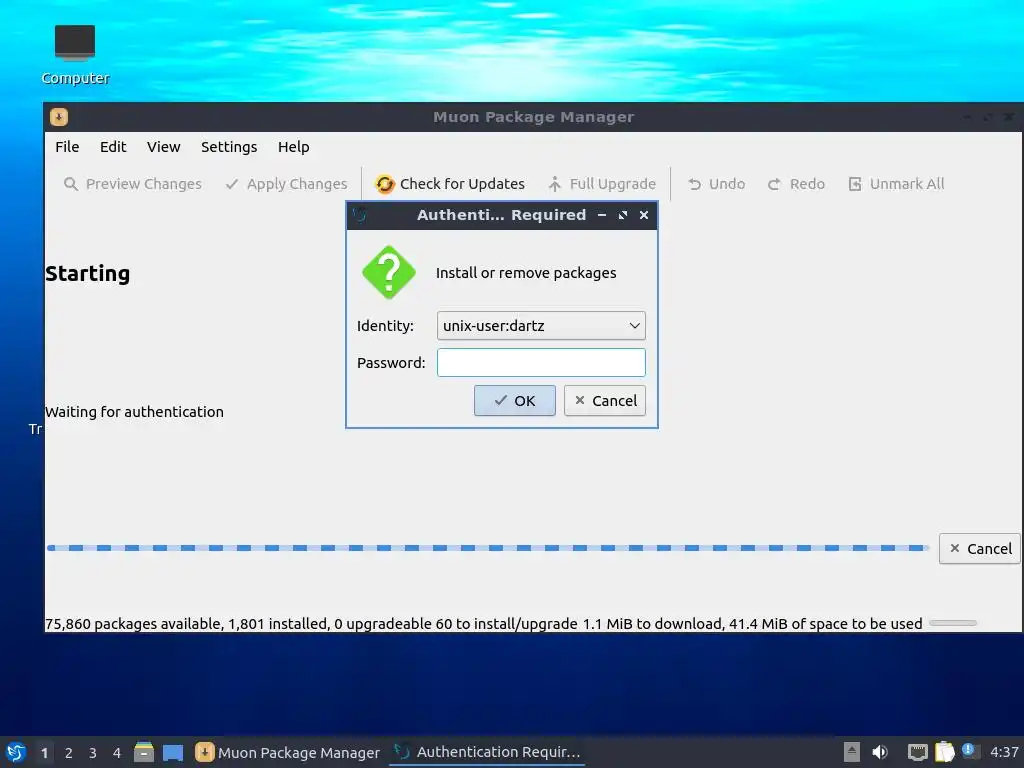Open the Help menu
The width and height of the screenshot is (1024, 768).
(x=293, y=147)
